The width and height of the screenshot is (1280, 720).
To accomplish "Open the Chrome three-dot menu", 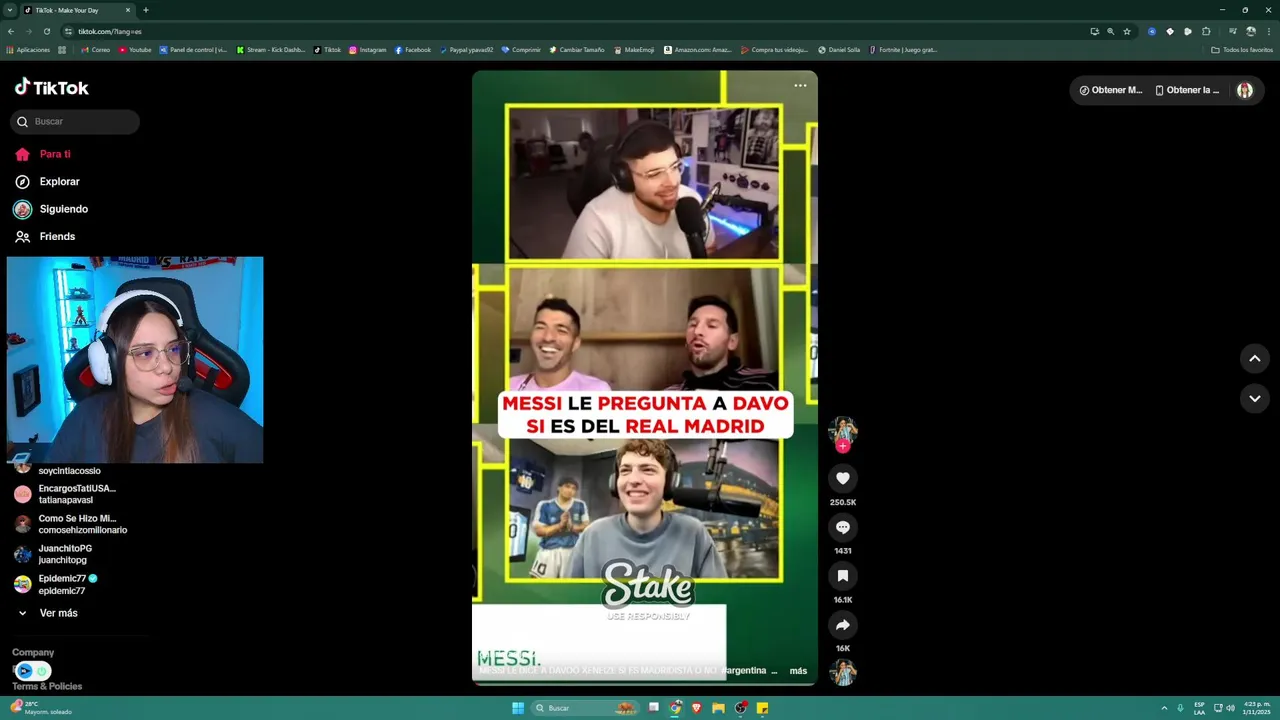I will click(1268, 31).
